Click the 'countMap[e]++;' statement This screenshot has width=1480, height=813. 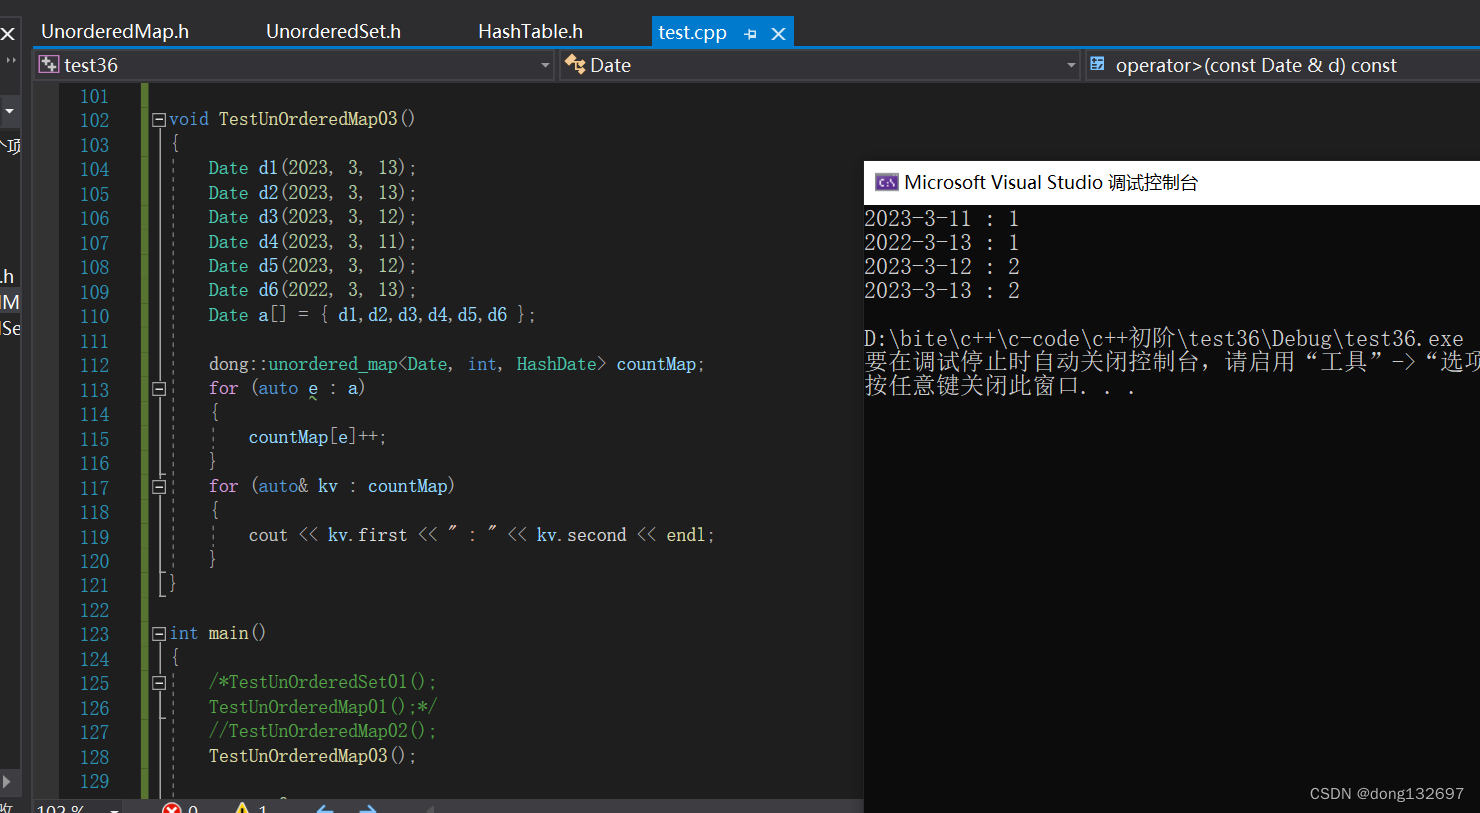tap(317, 438)
